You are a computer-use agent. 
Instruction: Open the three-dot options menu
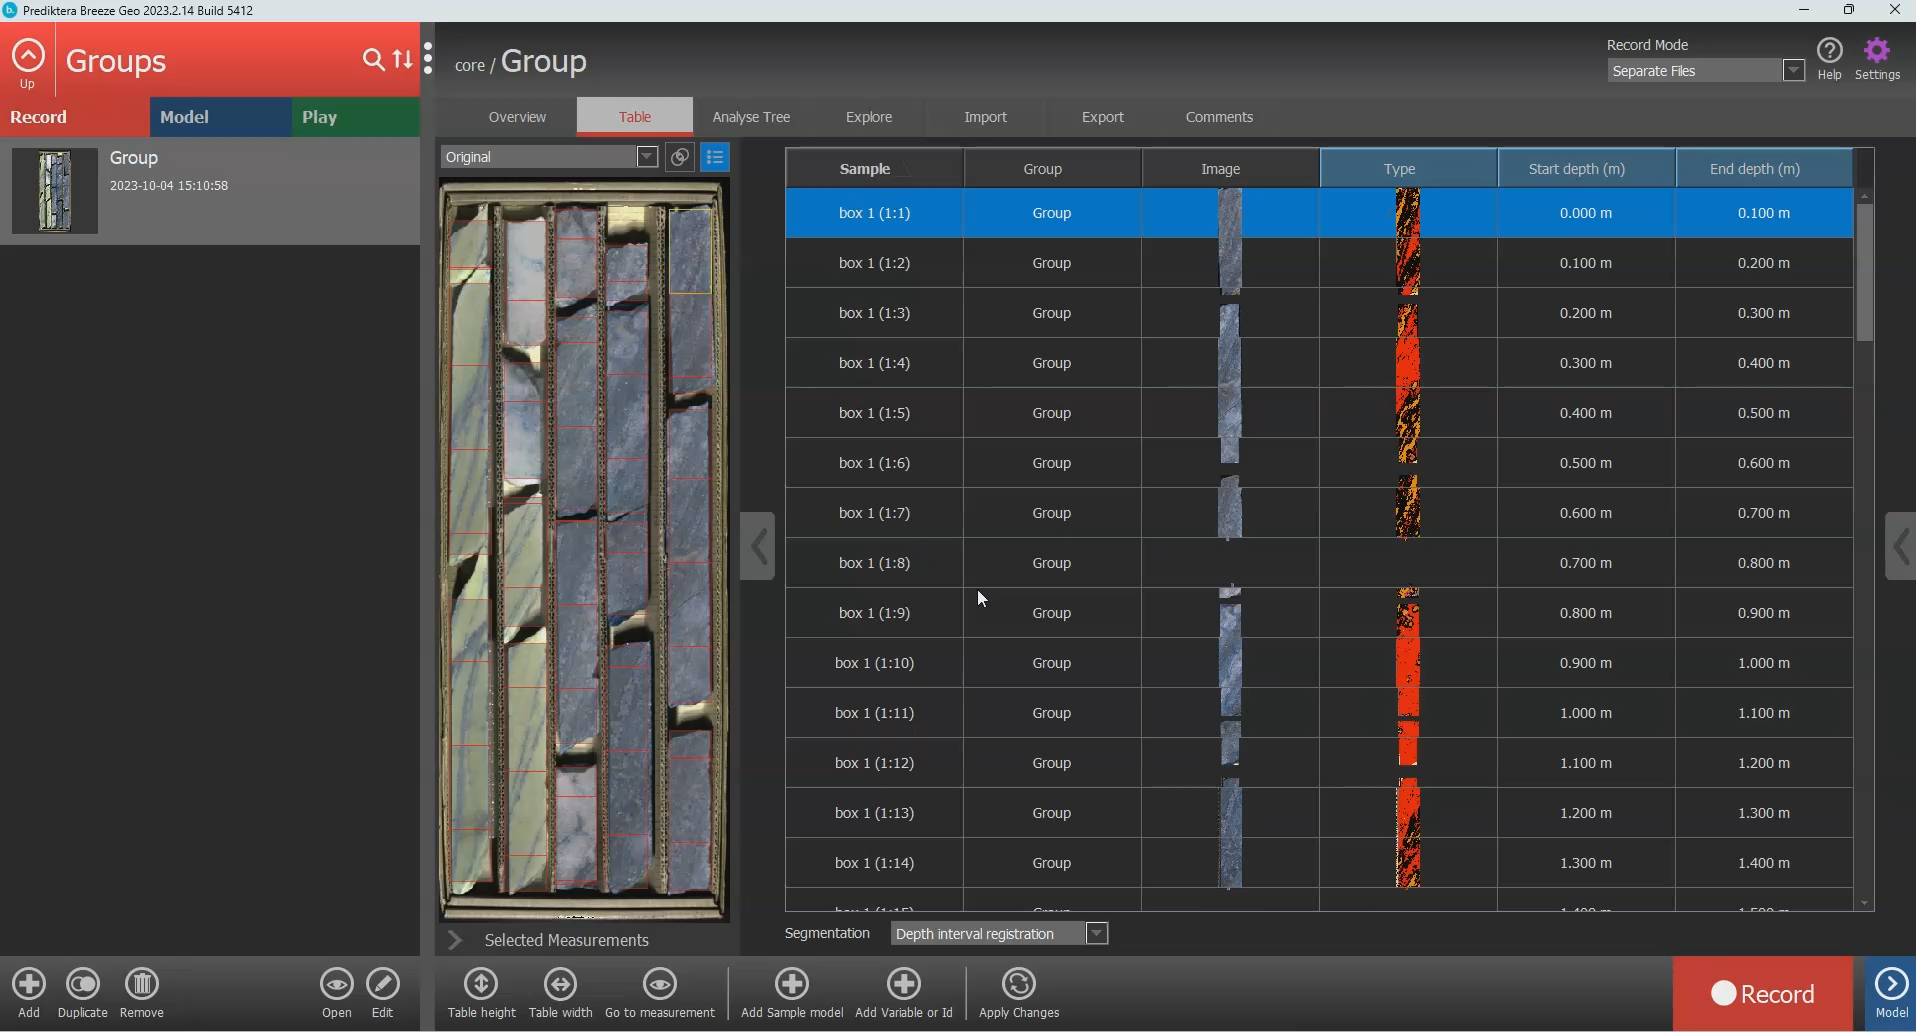[429, 59]
